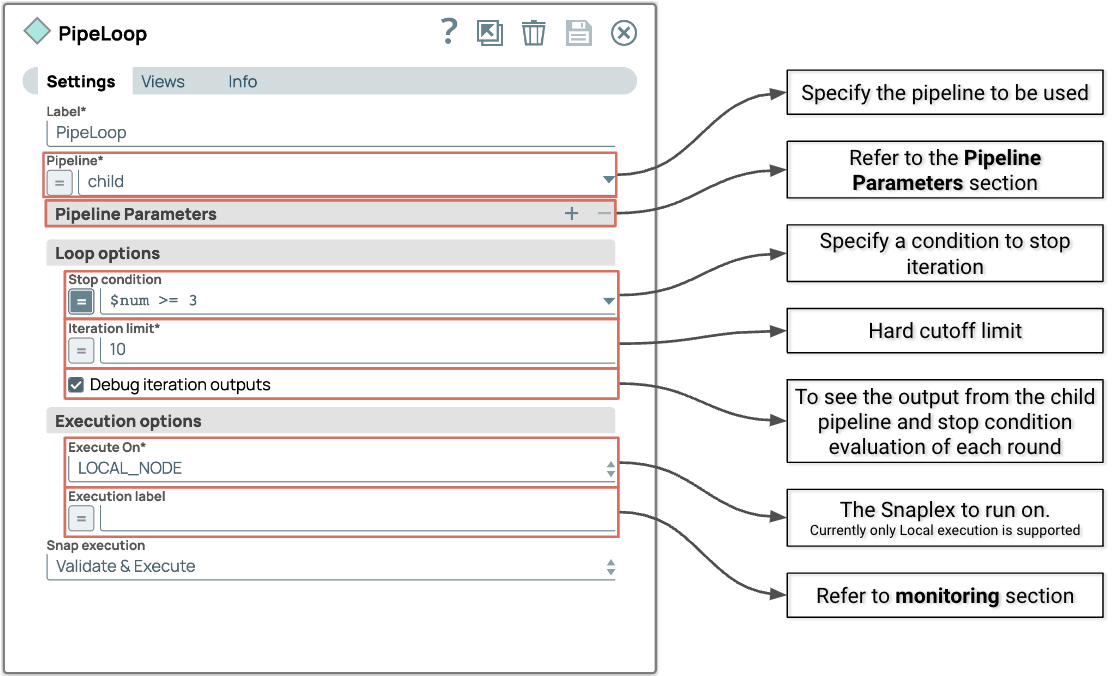Toggle expression button for Execution label
1114x676 pixels.
point(81,518)
